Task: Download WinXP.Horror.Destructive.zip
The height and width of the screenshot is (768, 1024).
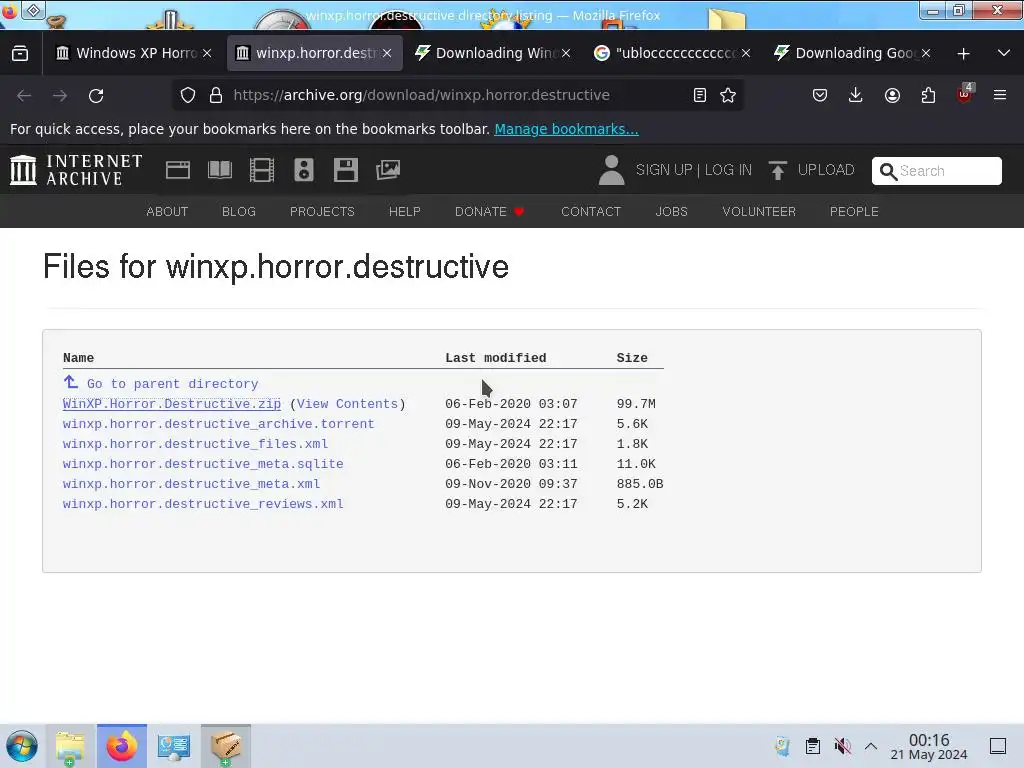Action: click(x=172, y=404)
